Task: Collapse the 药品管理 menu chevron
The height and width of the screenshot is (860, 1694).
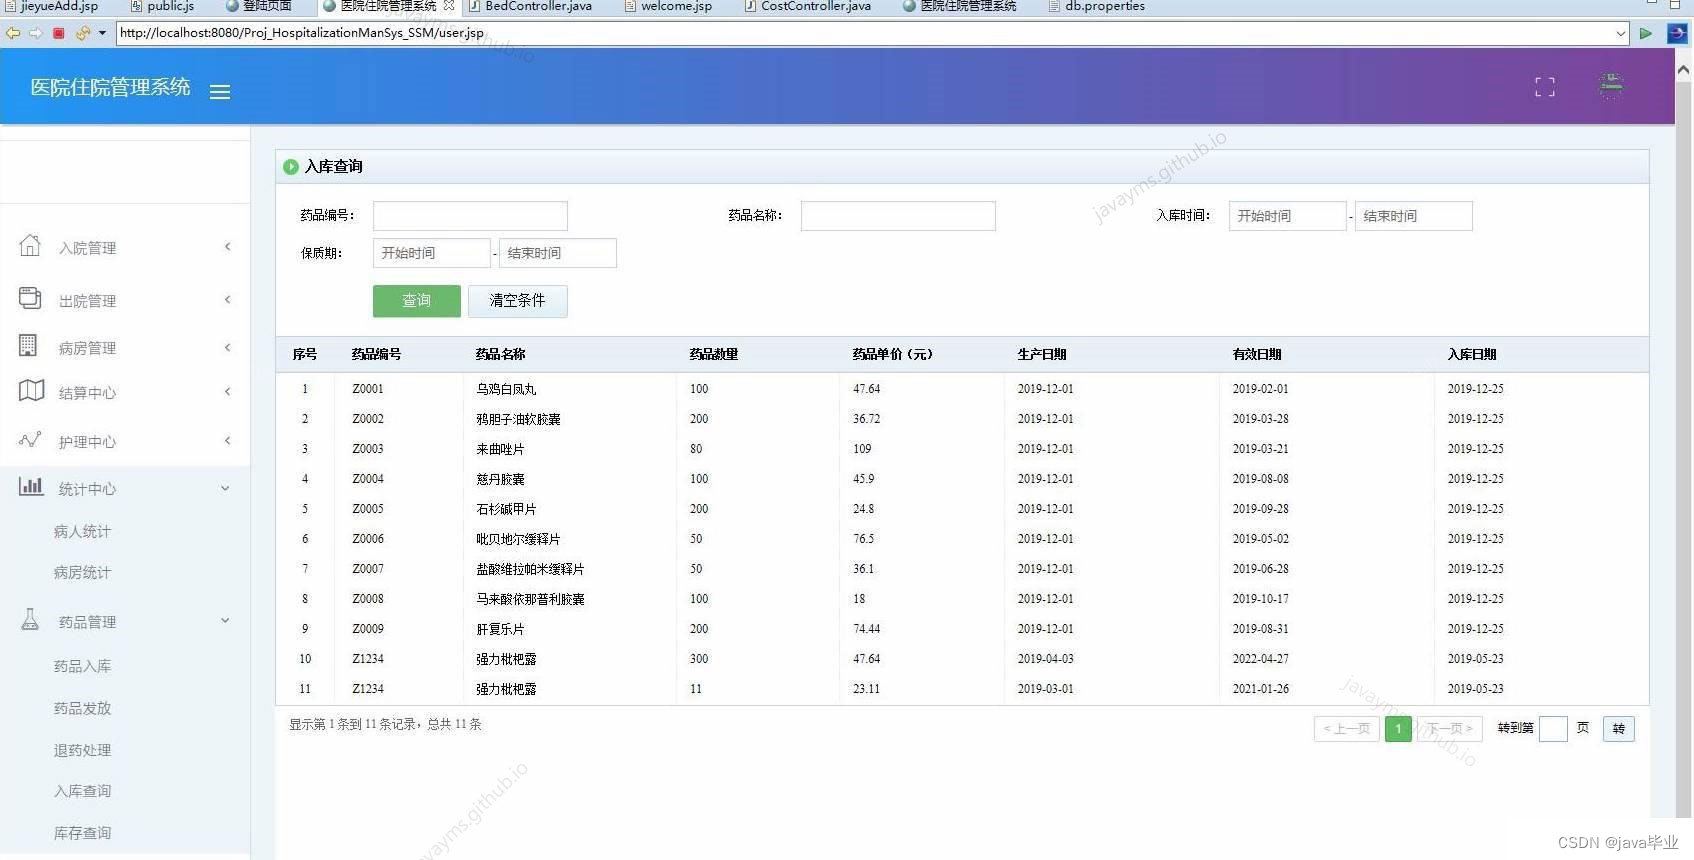Action: (225, 620)
